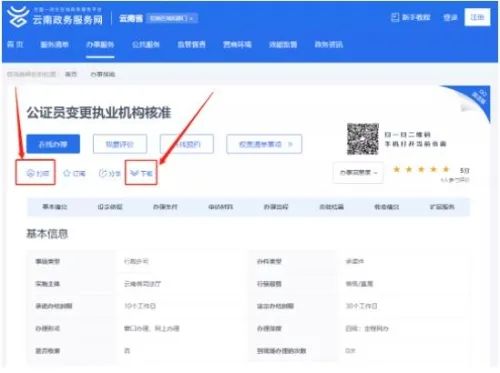This screenshot has width=500, height=373.
Task: Switch to the 基本信息 tab
Action: click(55, 207)
